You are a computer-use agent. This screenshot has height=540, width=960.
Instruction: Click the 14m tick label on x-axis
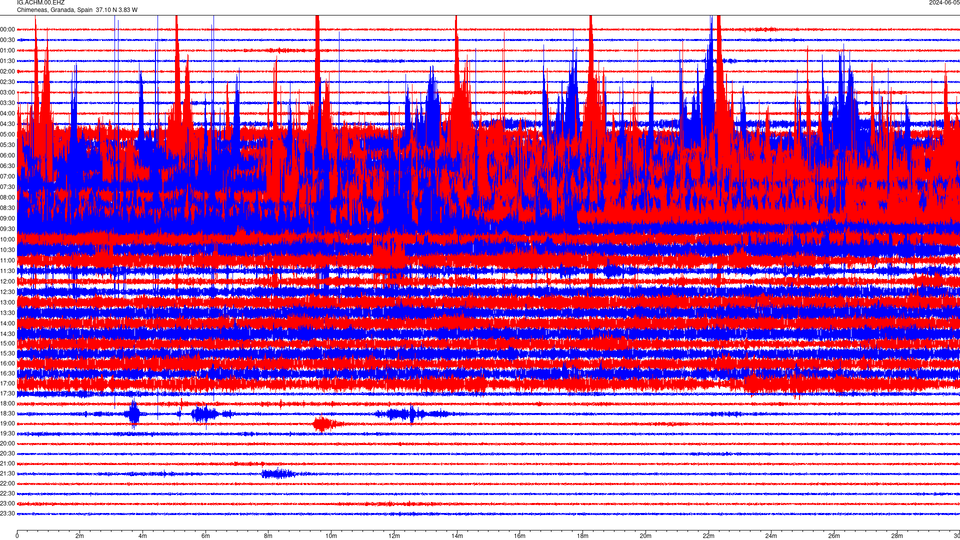pyautogui.click(x=457, y=536)
